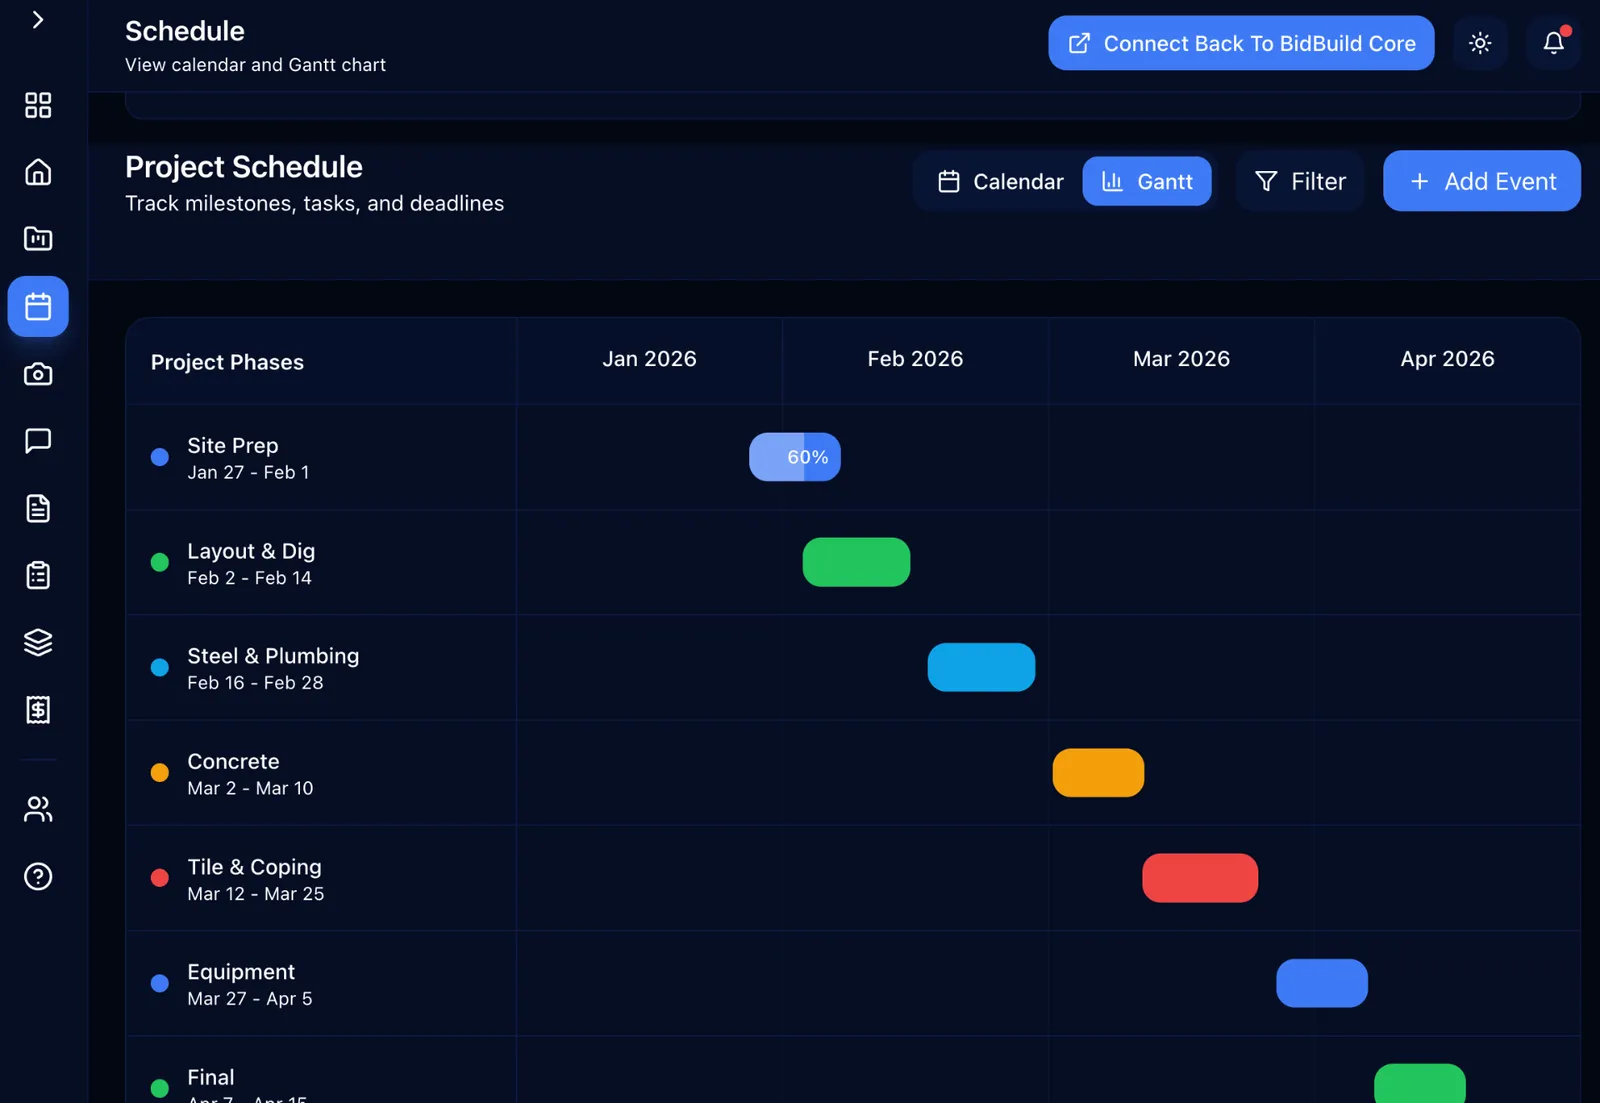The image size is (1600, 1103).
Task: Open the clipboard checklist icon in sidebar
Action: click(38, 575)
